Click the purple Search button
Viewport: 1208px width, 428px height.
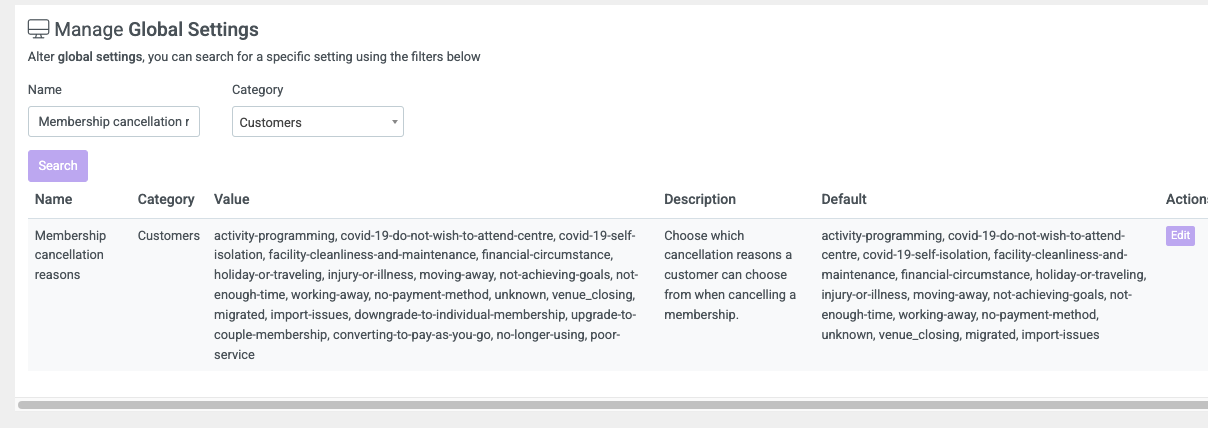pyautogui.click(x=58, y=166)
